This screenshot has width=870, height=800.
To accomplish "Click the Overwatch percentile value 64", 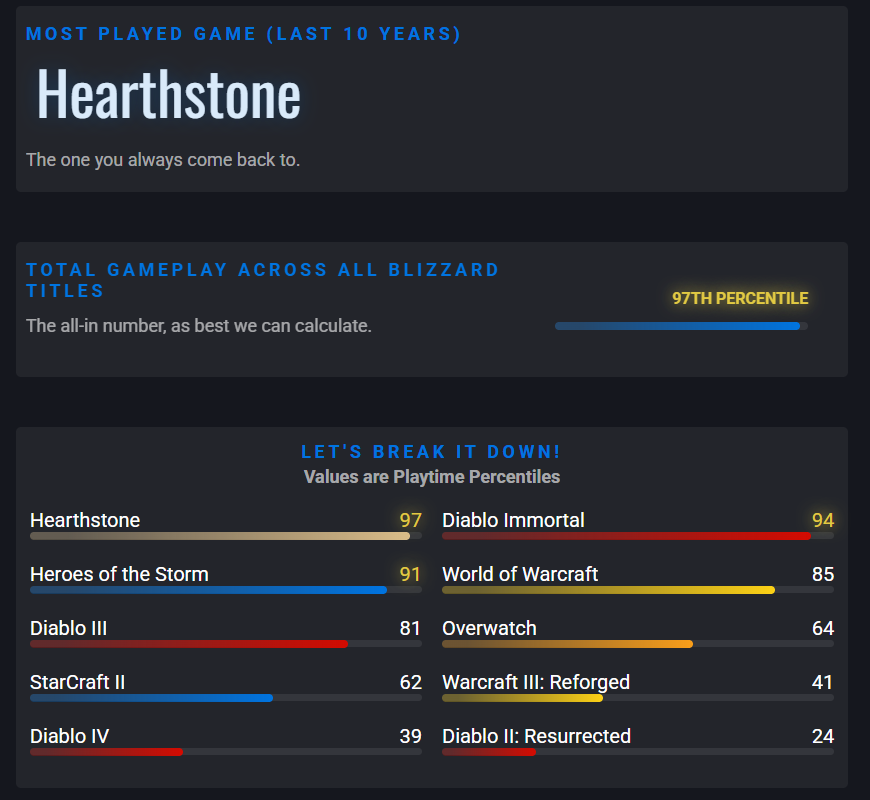I will point(823,628).
